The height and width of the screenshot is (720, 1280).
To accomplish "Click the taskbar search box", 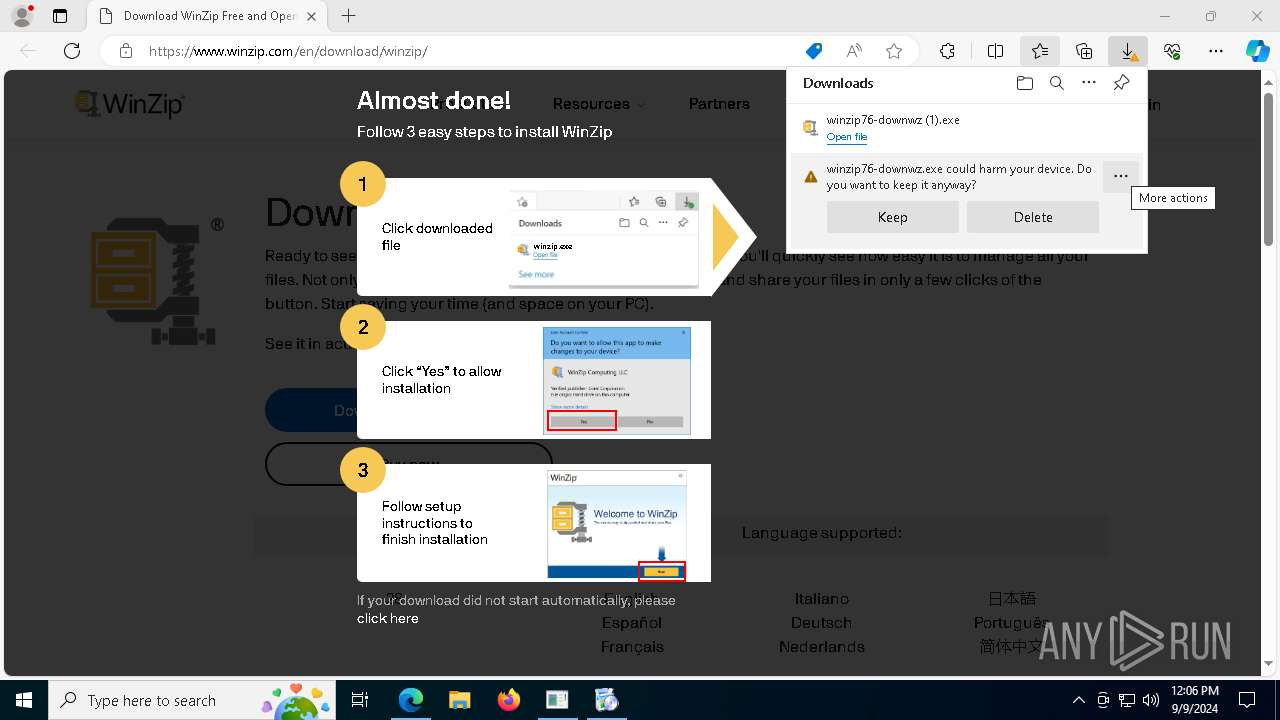I will tap(192, 700).
